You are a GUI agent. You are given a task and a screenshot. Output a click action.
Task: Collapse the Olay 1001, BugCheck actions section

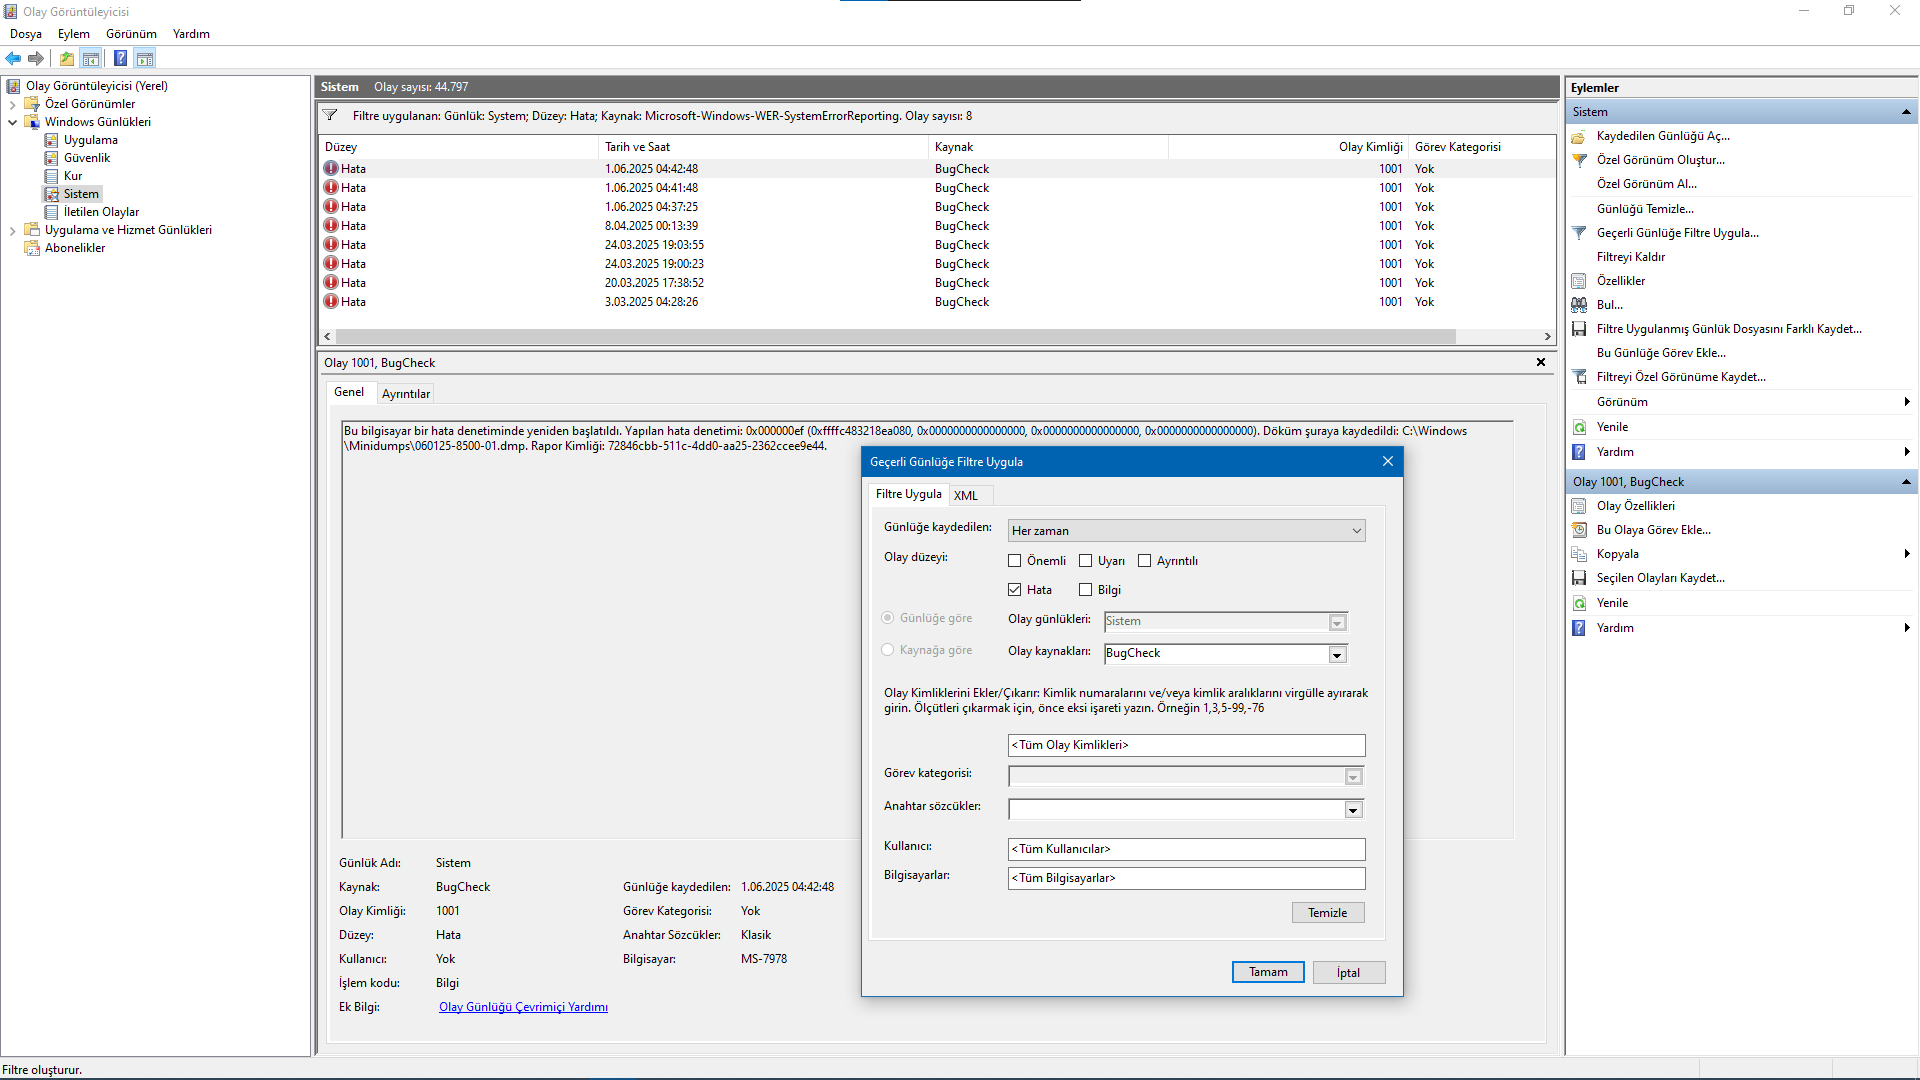tap(1906, 482)
